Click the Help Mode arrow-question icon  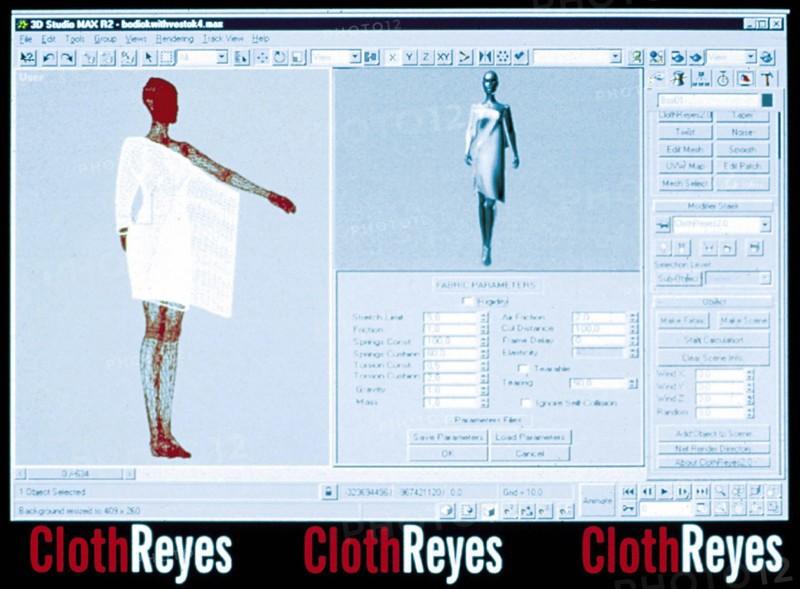click(x=28, y=58)
